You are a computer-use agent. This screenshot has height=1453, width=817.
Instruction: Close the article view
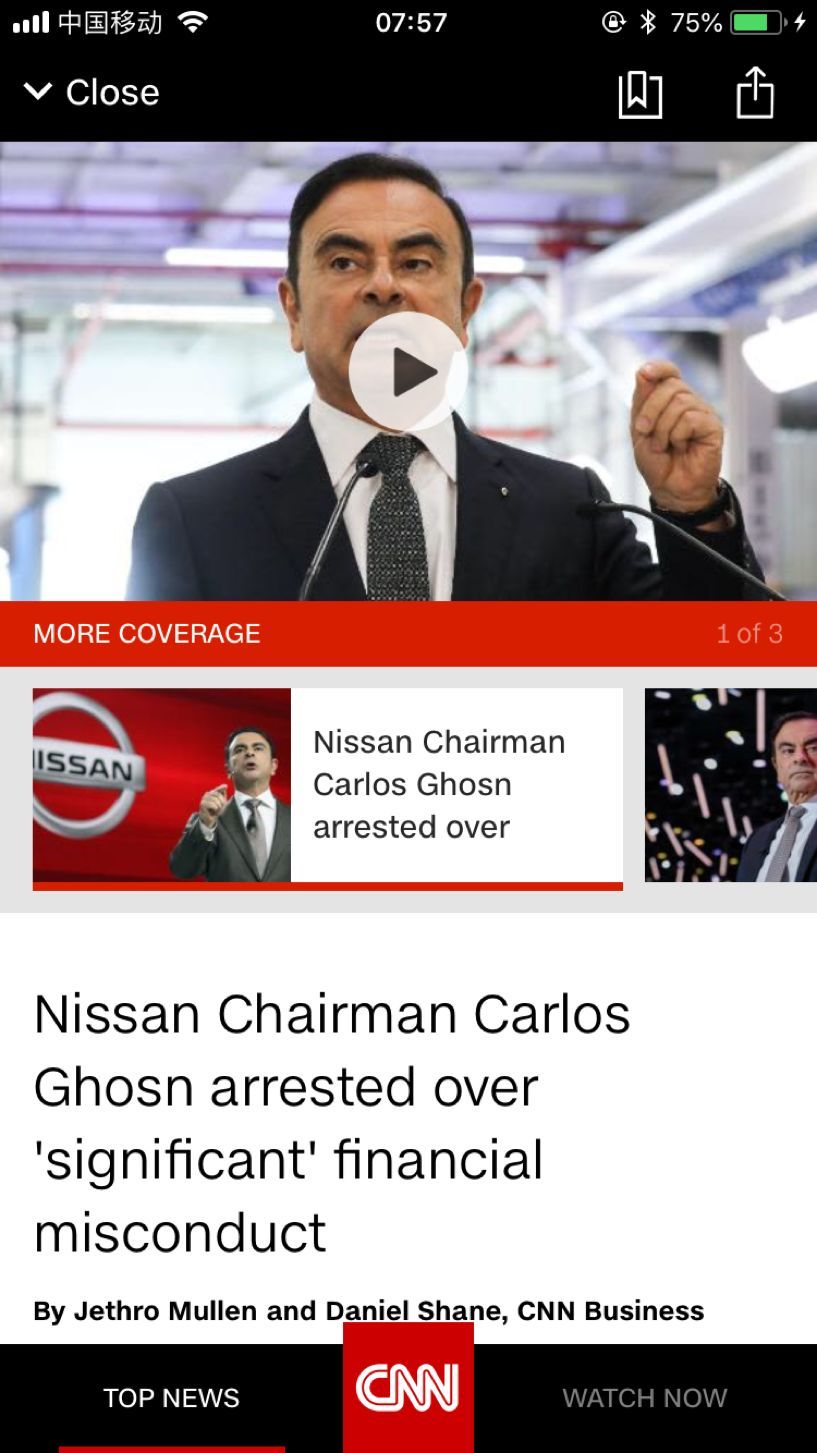pyautogui.click(x=112, y=92)
